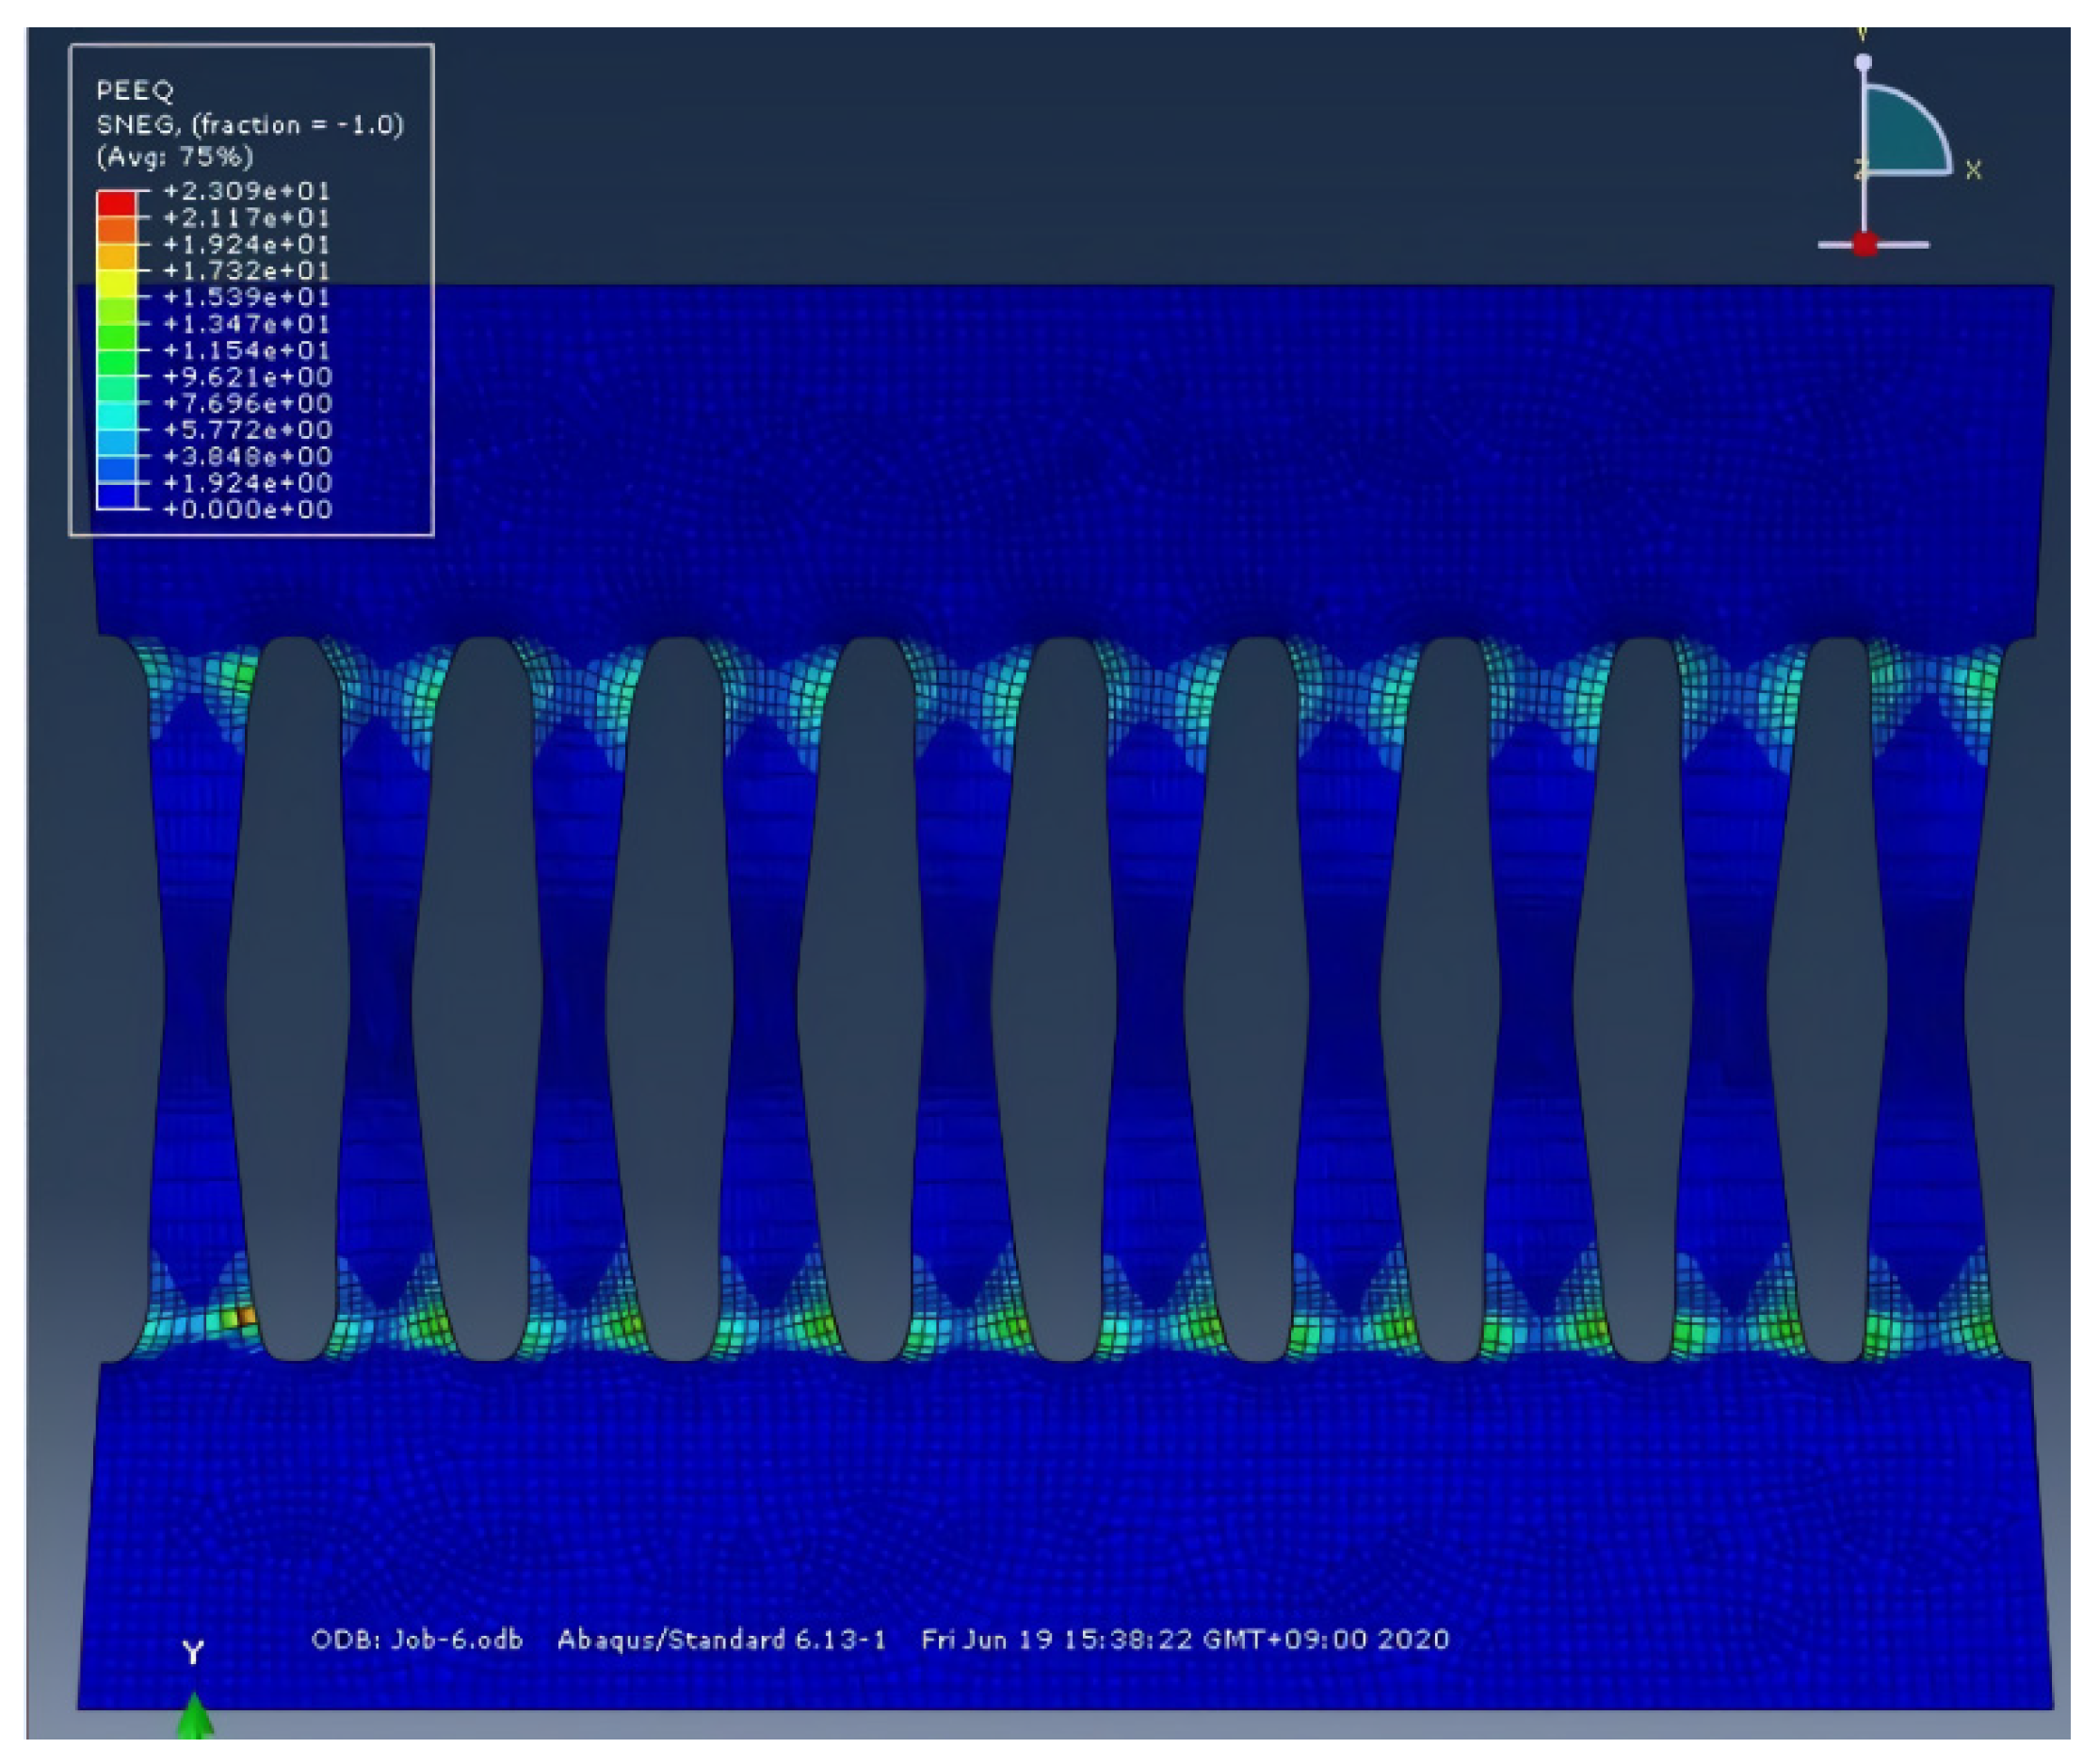Click the orange legend color band
The height and width of the screenshot is (1764, 2099).
(116, 230)
